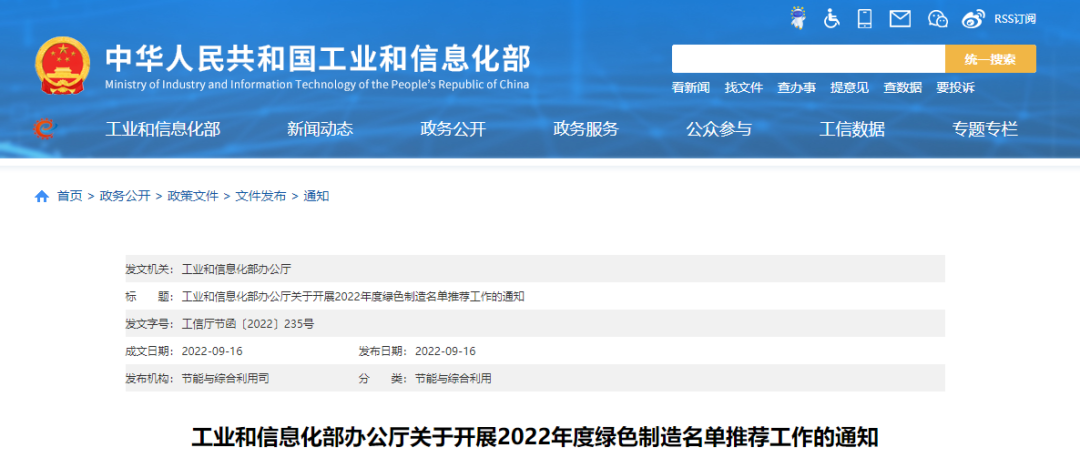Image resolution: width=1080 pixels, height=468 pixels.
Task: Open the mobile phone version icon
Action: pos(865,18)
